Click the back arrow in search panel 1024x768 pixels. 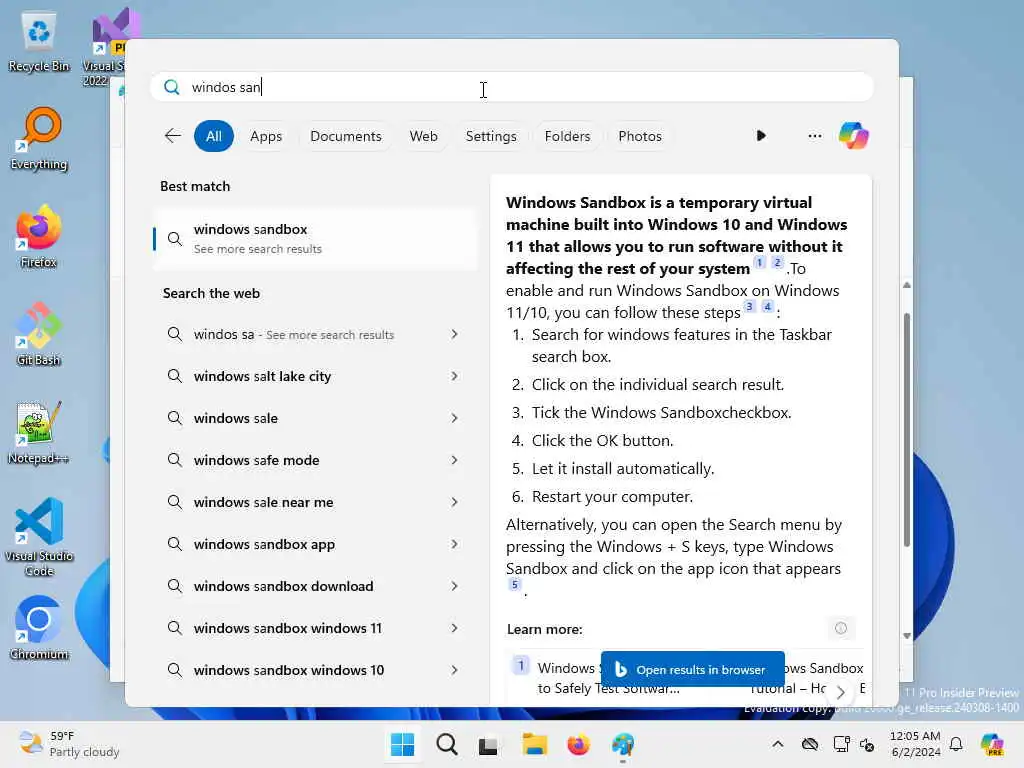click(172, 136)
